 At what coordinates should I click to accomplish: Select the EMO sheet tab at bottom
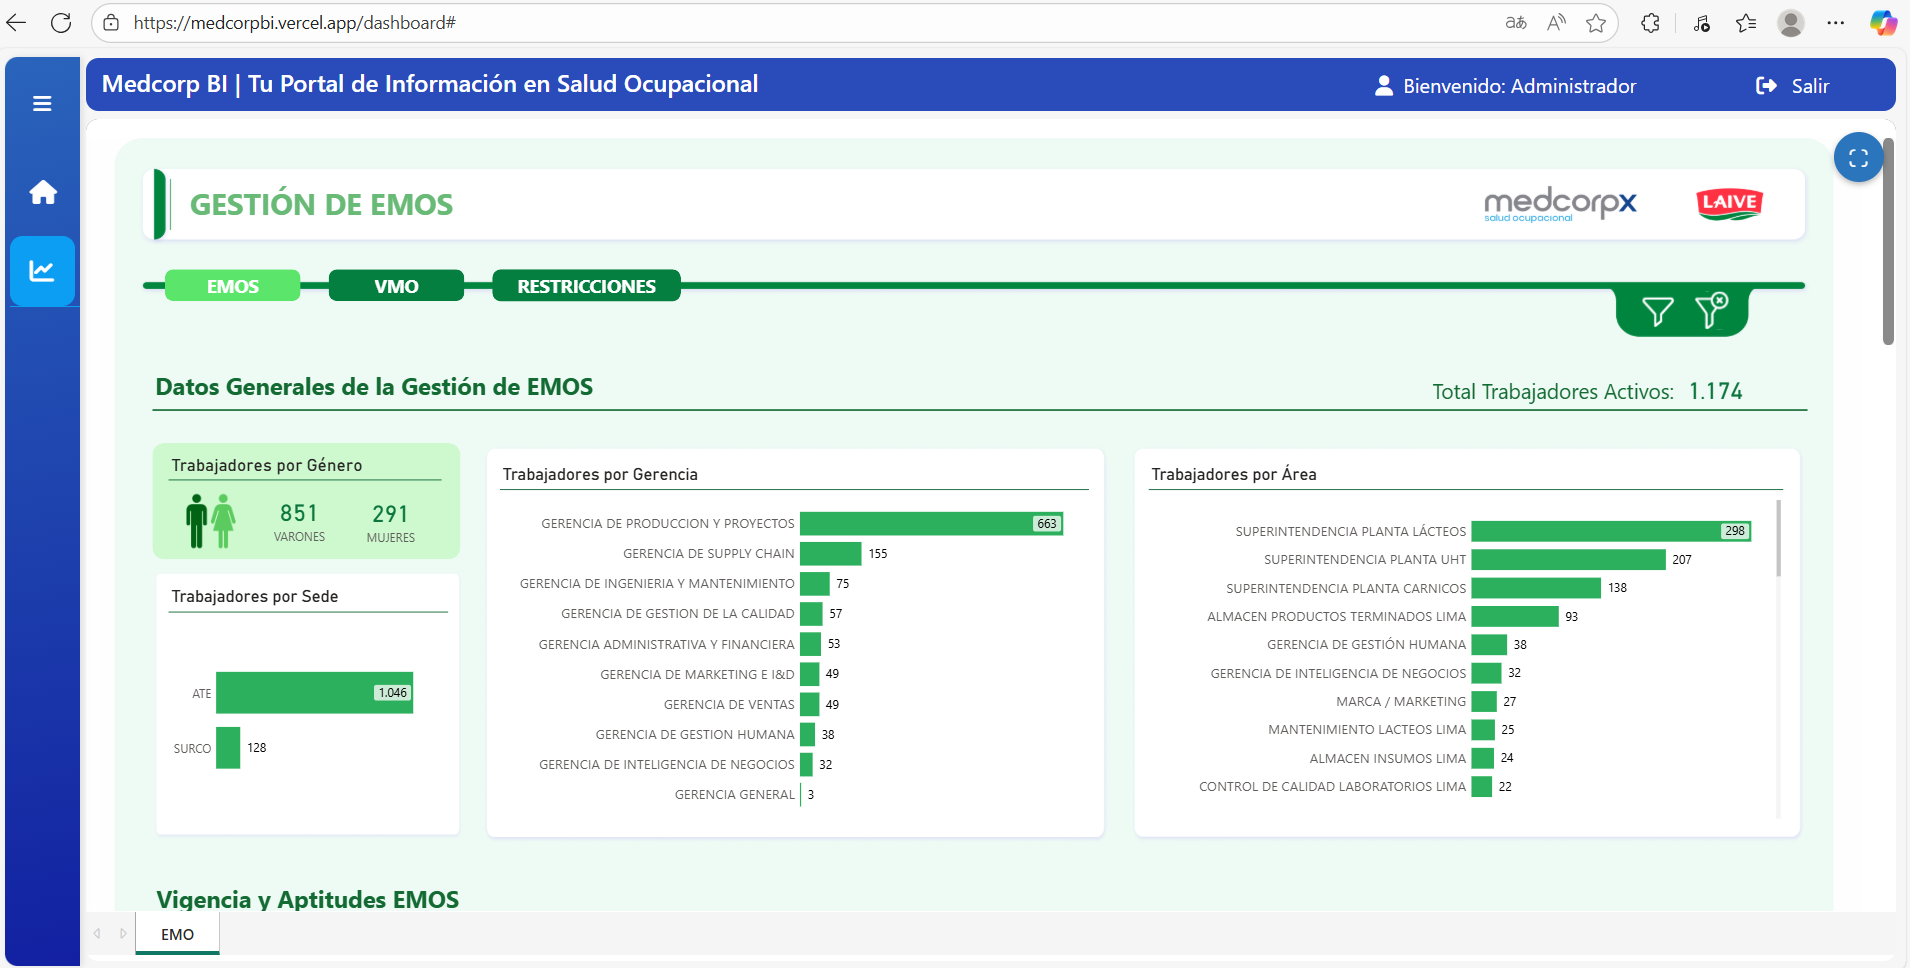176,933
